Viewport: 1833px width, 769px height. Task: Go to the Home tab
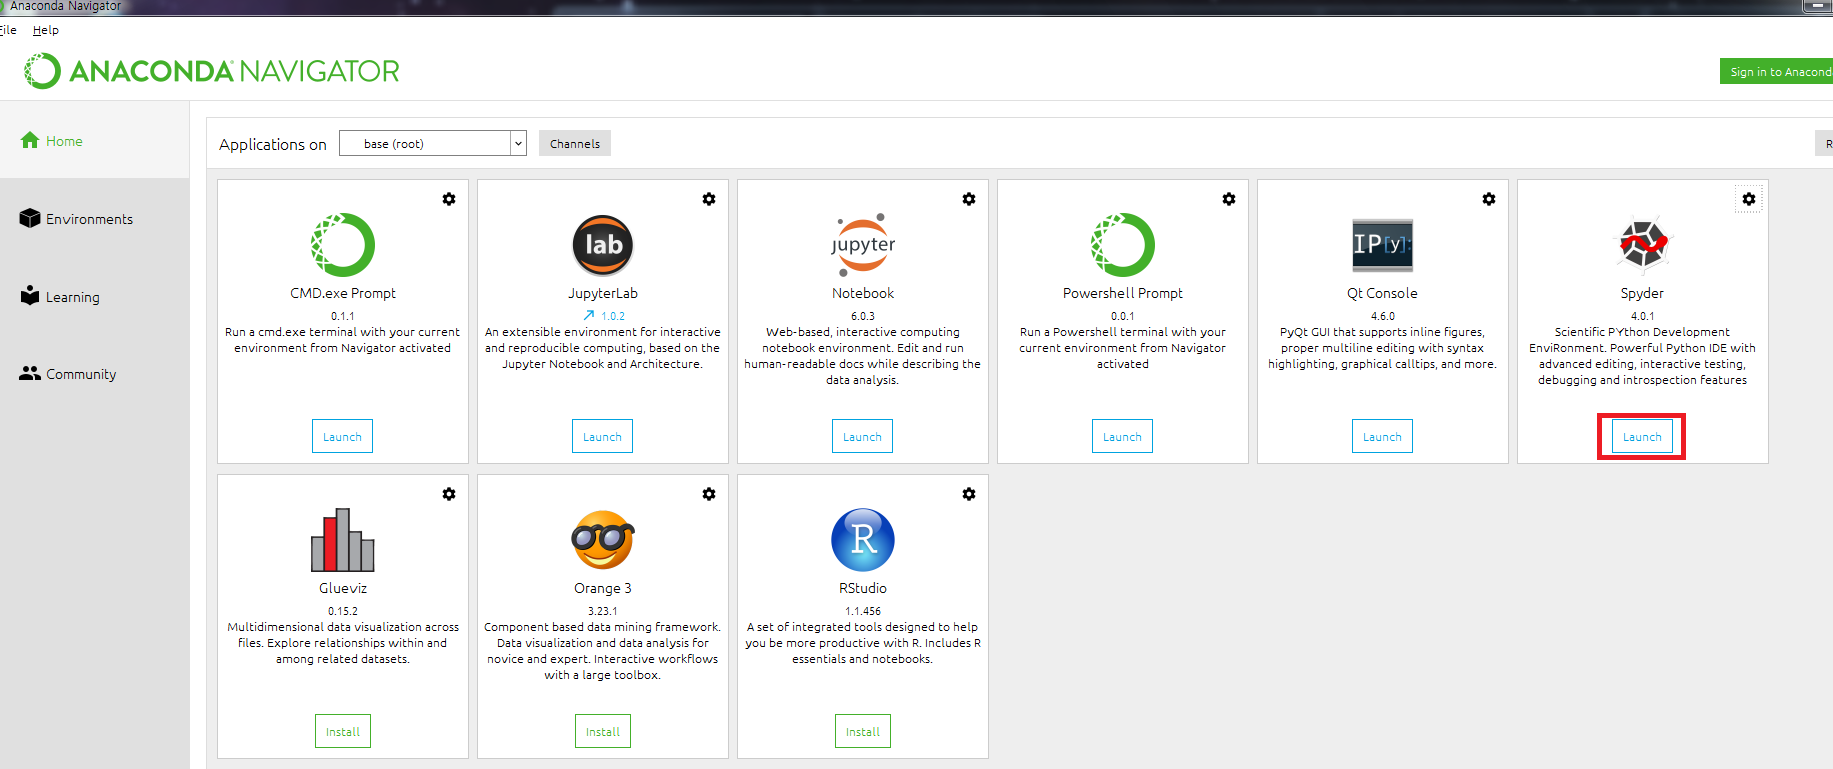tap(95, 141)
